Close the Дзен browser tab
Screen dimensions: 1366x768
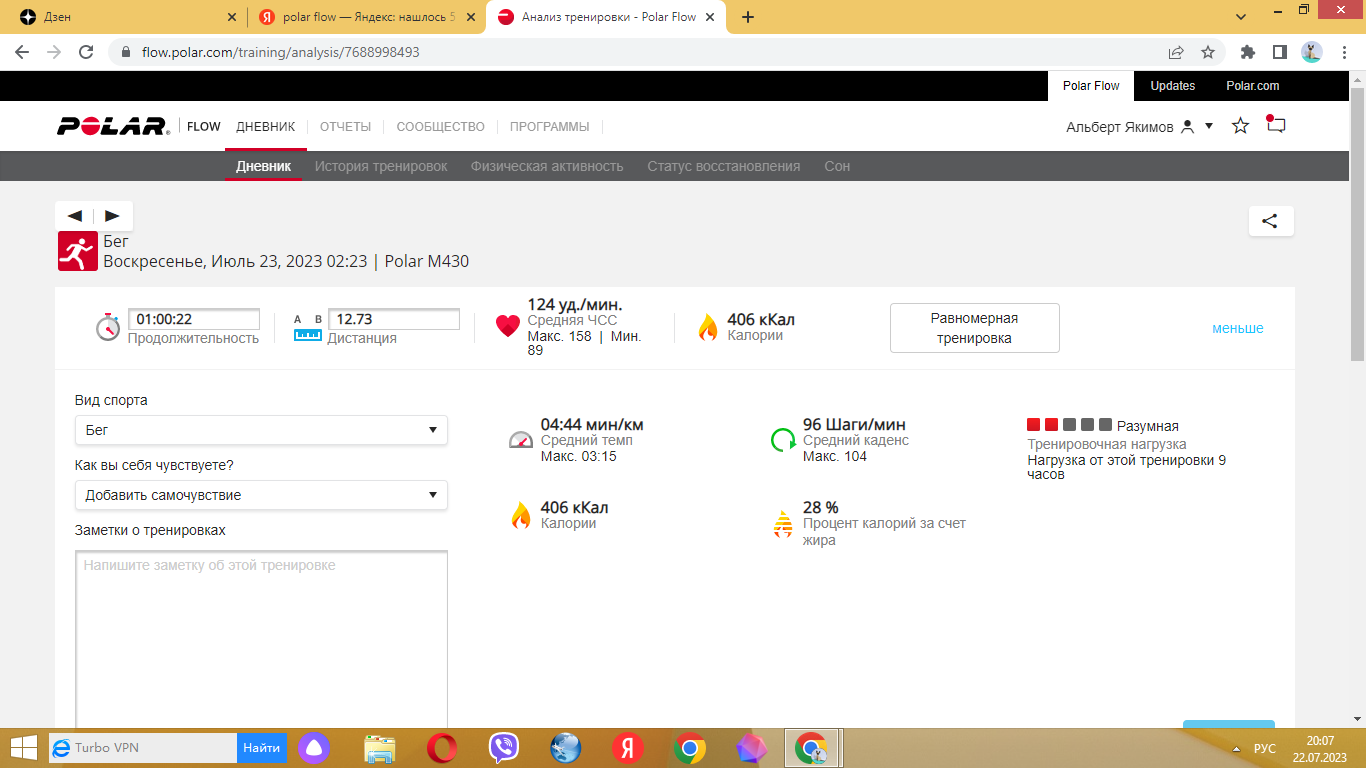click(232, 17)
